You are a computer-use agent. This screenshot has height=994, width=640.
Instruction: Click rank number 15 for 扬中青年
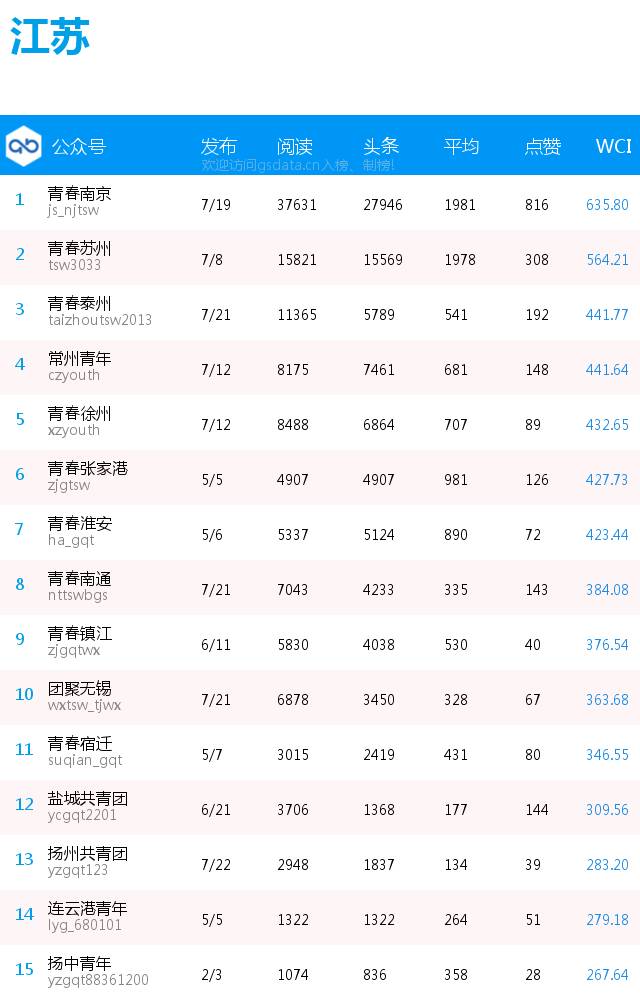[24, 969]
